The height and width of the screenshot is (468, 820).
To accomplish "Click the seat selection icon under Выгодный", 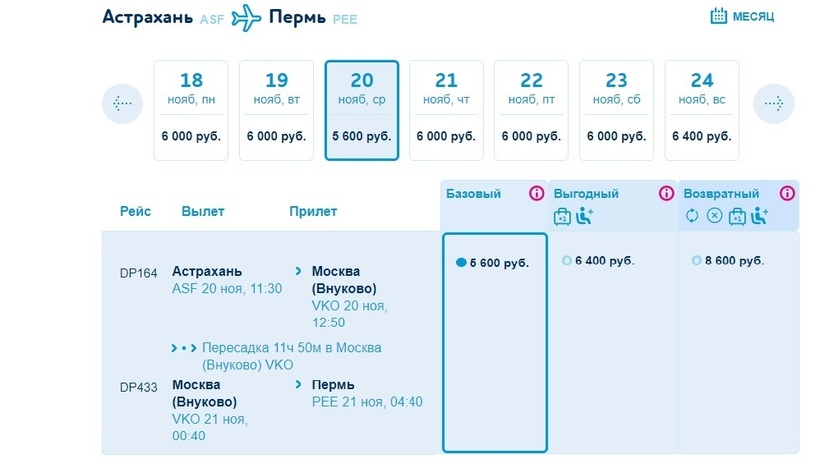I will point(585,215).
